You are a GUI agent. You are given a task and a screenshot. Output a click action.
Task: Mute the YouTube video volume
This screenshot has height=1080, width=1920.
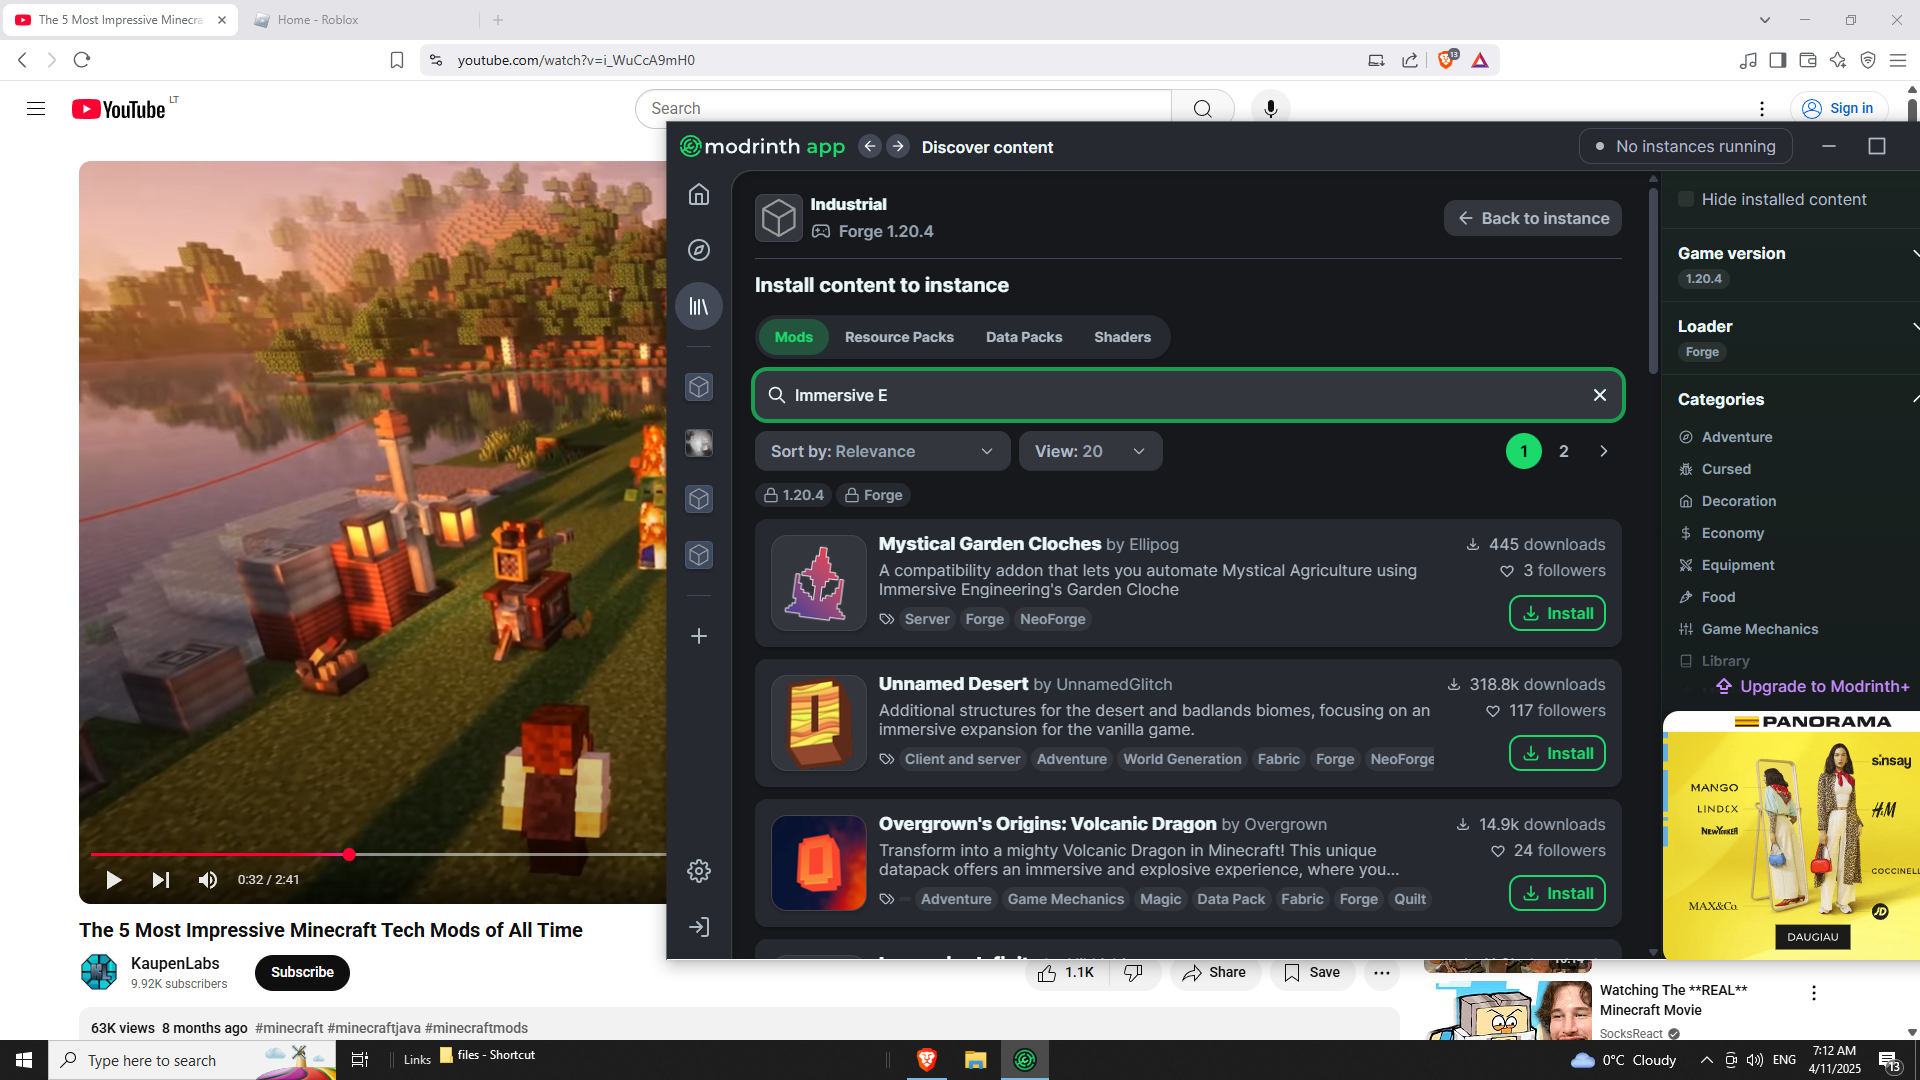(208, 880)
